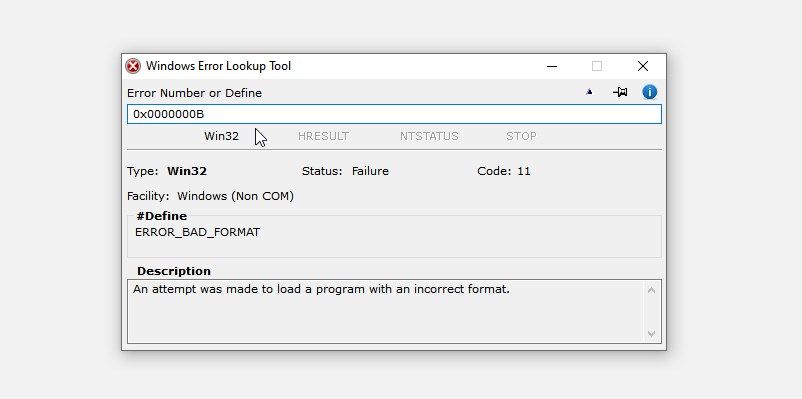
Task: Switch to the HRESULT tab
Action: [x=323, y=136]
